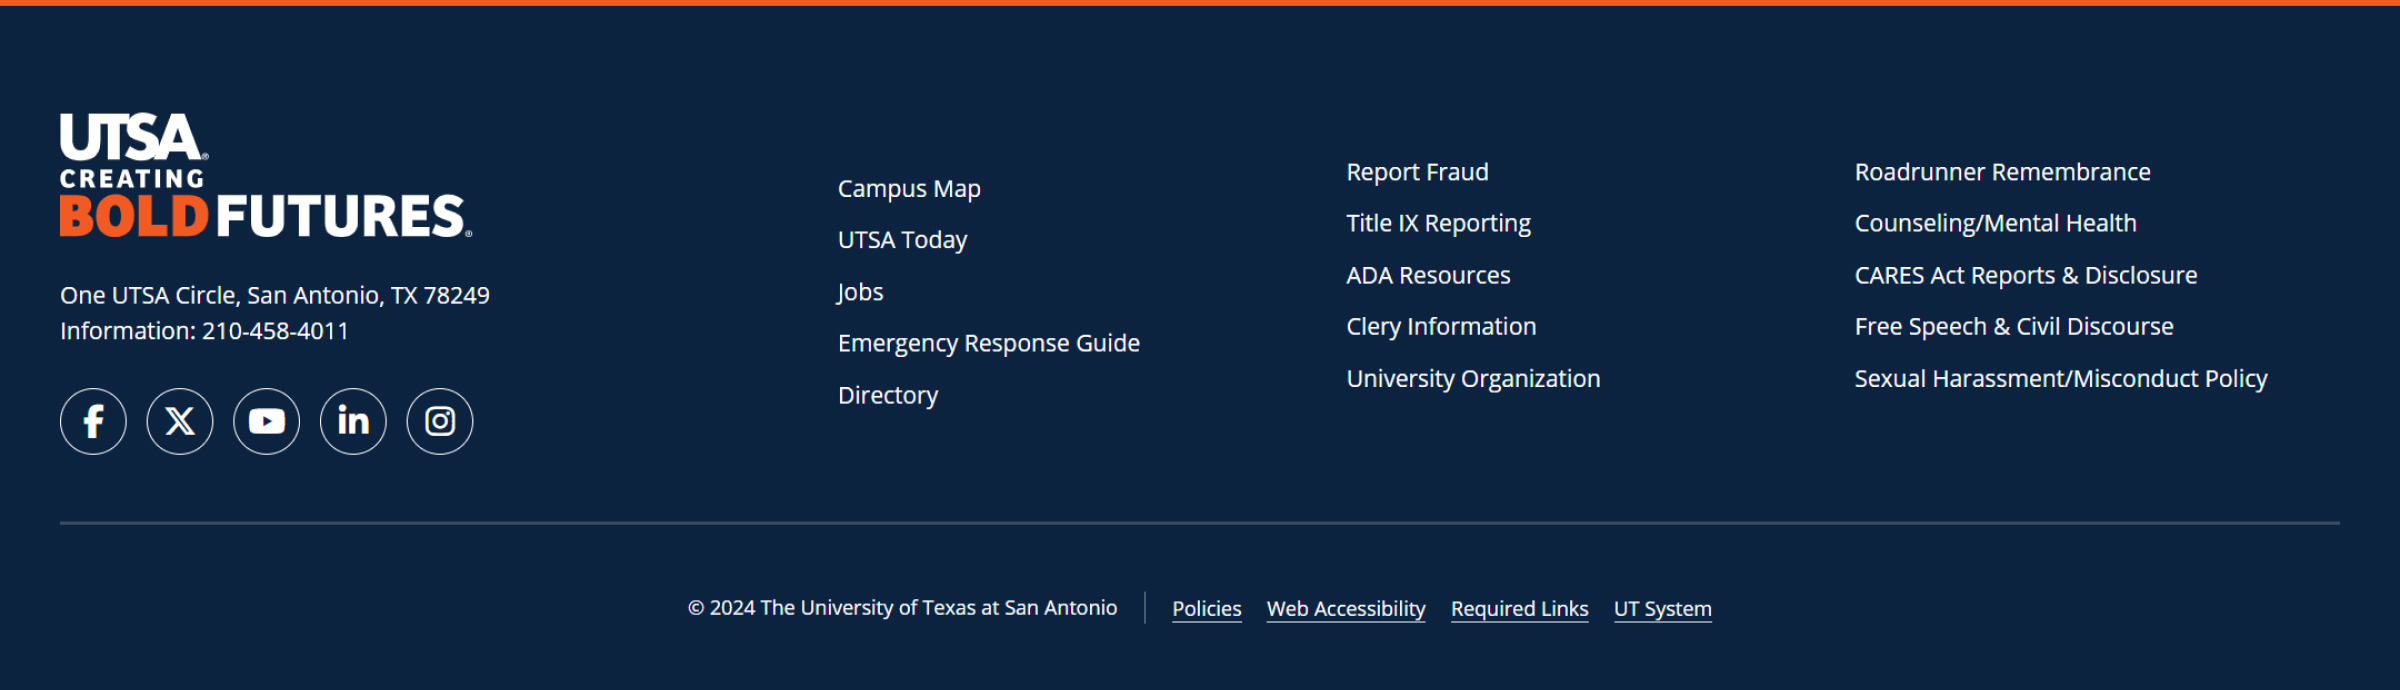2400x690 pixels.
Task: Click the UTSA Creating Bold Futures logo
Action: [266, 175]
